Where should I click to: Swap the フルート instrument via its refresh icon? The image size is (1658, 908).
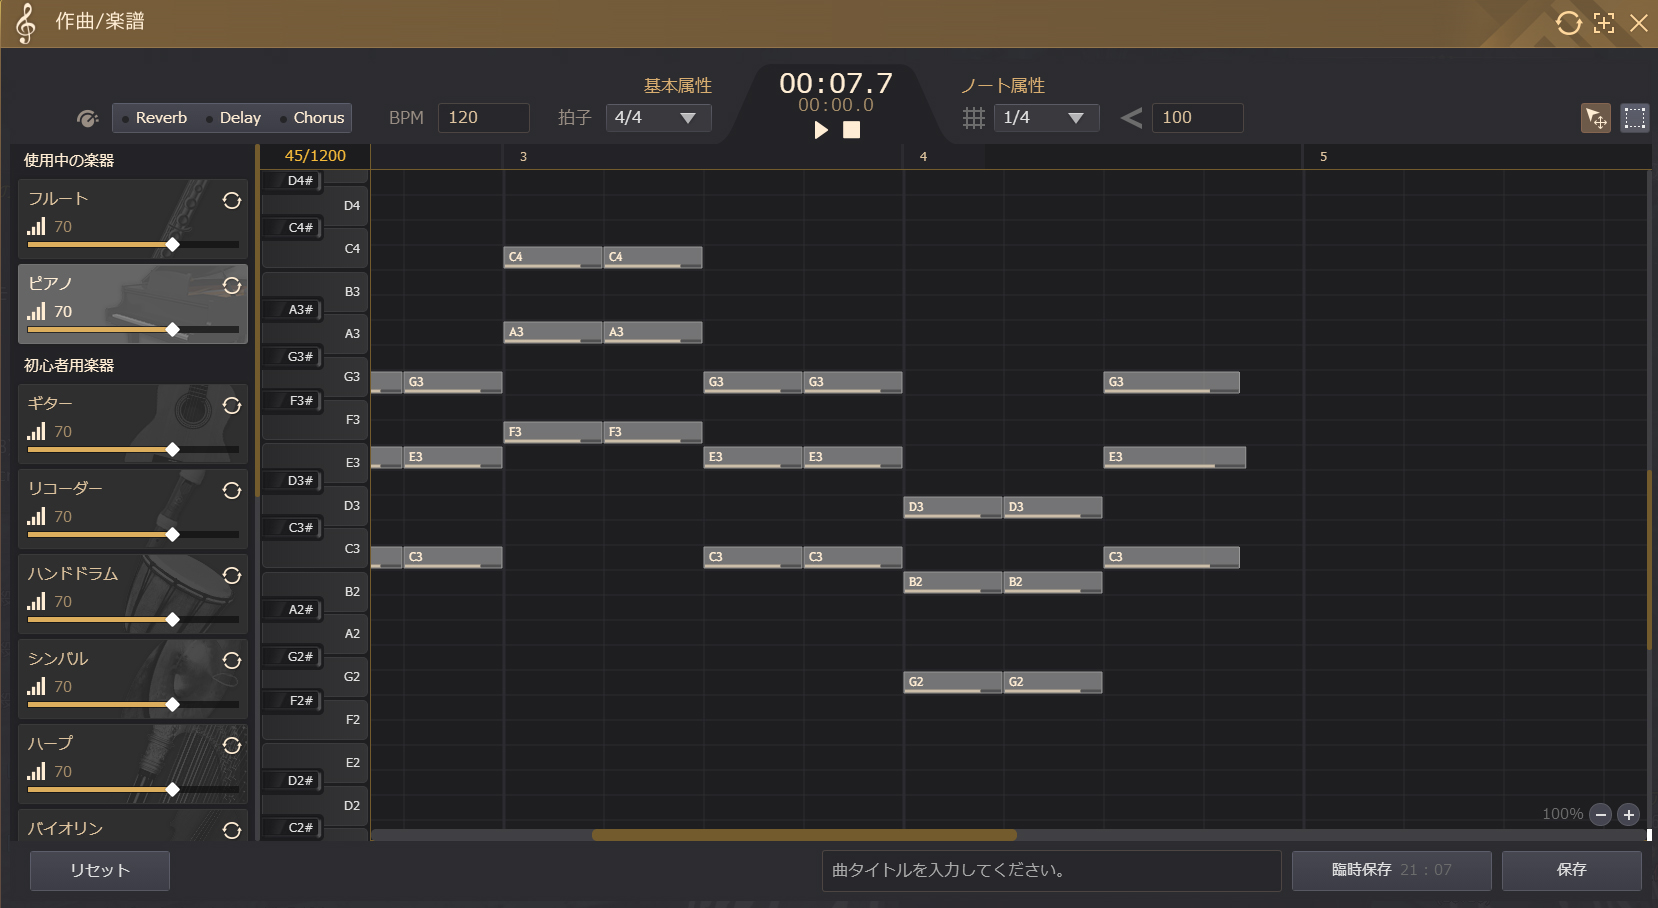(232, 201)
